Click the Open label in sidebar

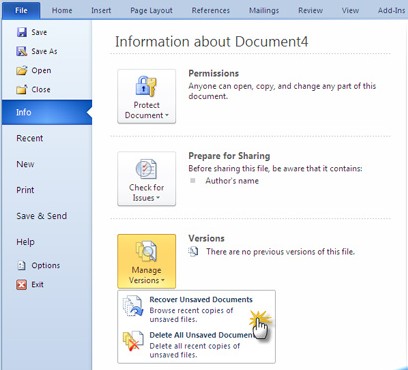coord(41,71)
